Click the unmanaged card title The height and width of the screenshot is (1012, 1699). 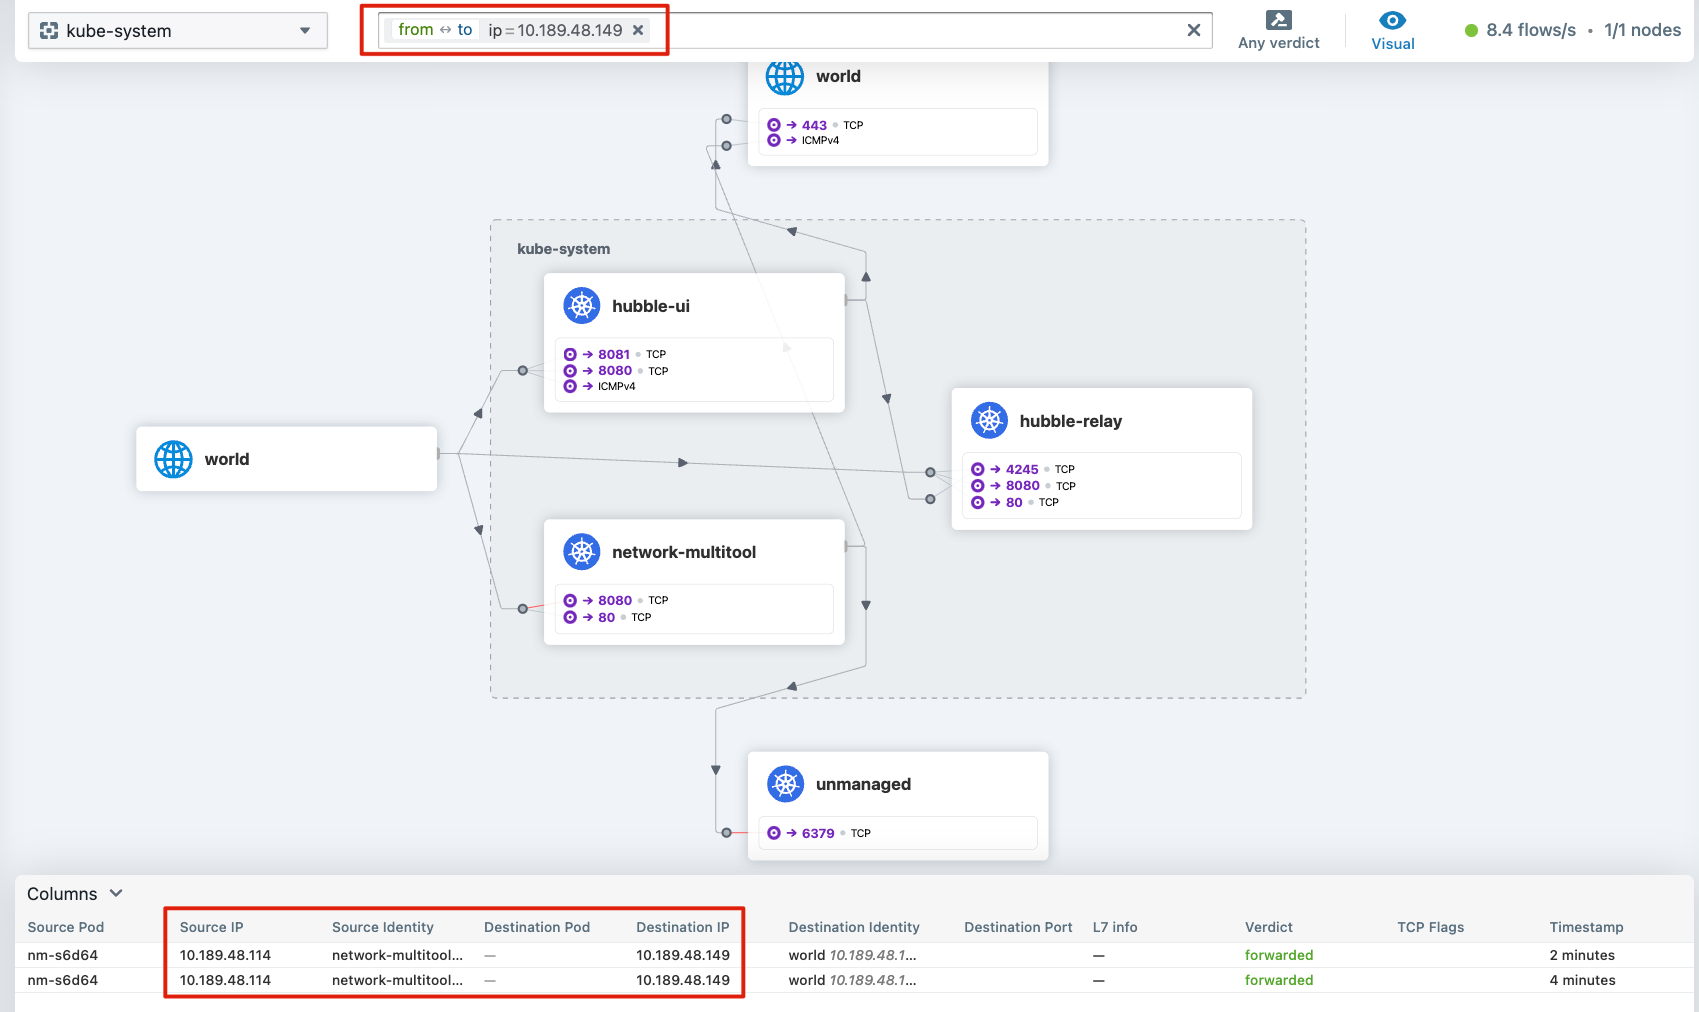[x=863, y=784]
